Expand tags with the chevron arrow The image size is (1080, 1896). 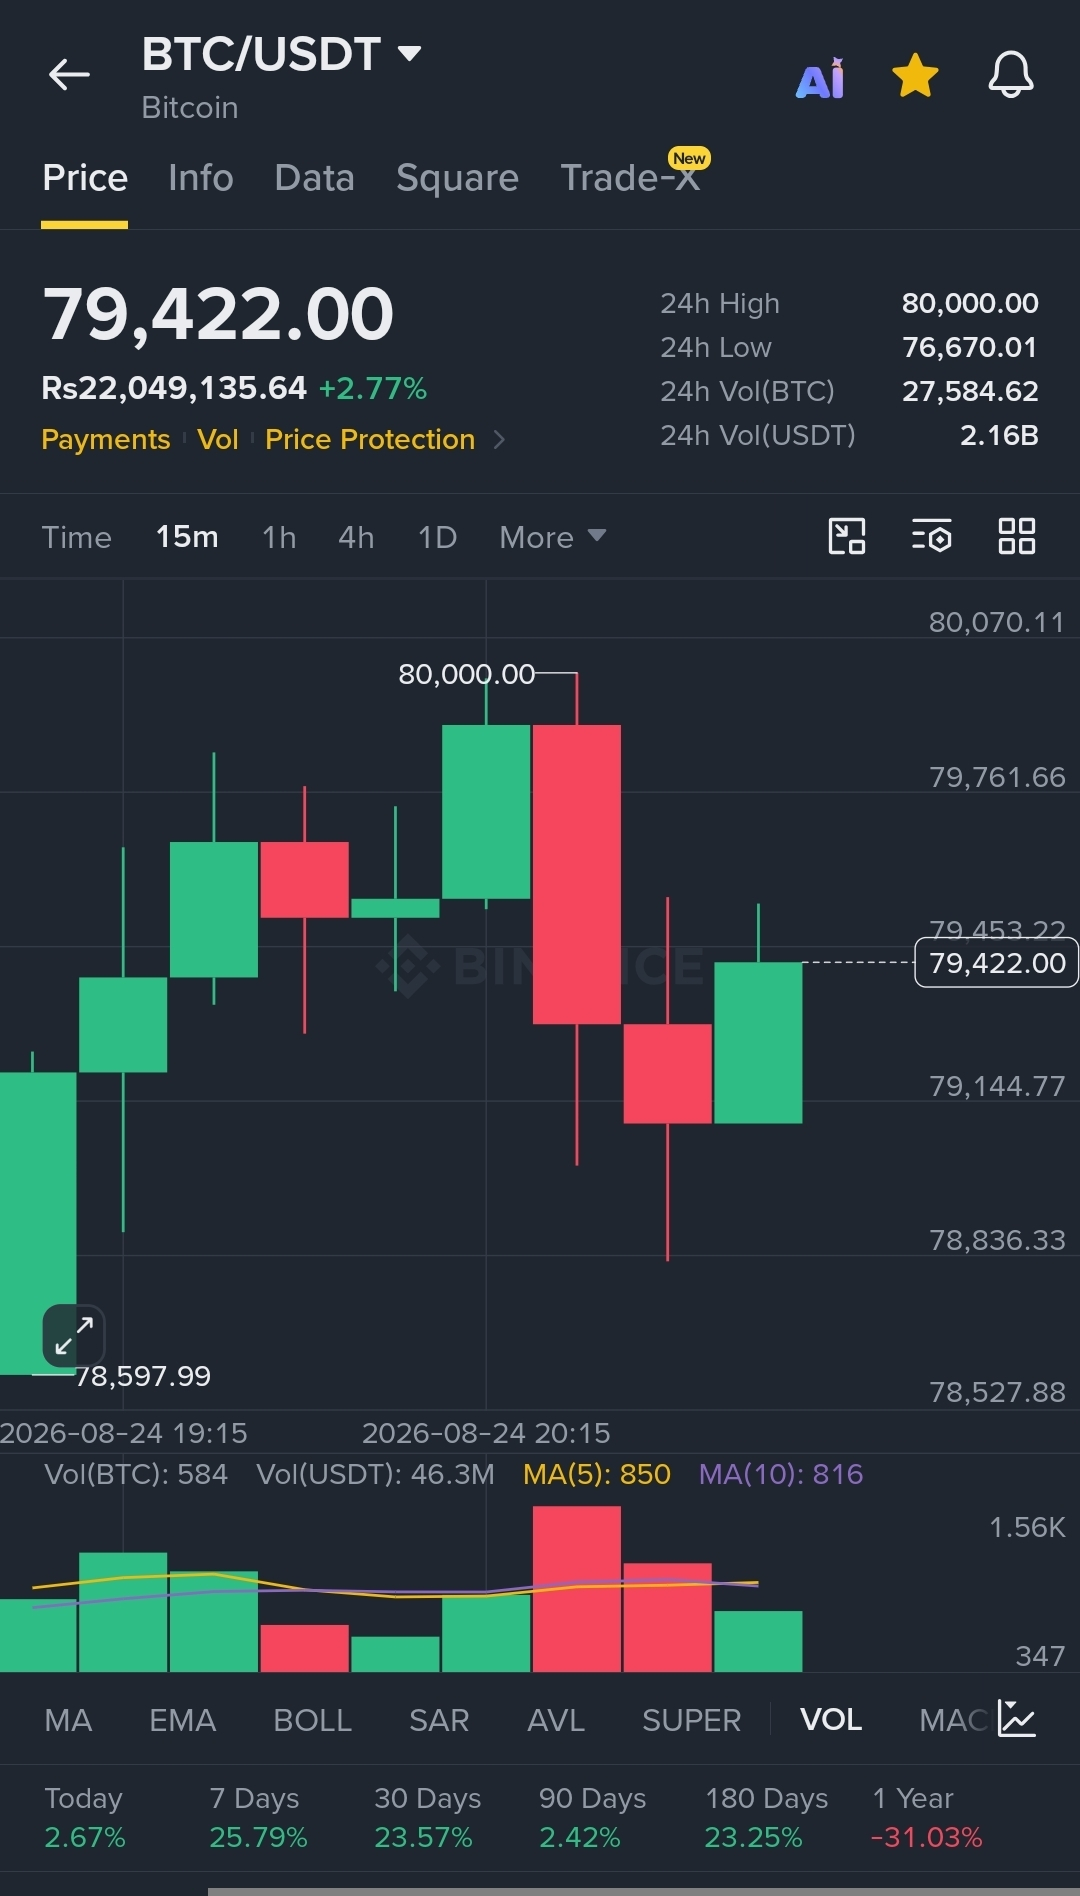click(499, 439)
